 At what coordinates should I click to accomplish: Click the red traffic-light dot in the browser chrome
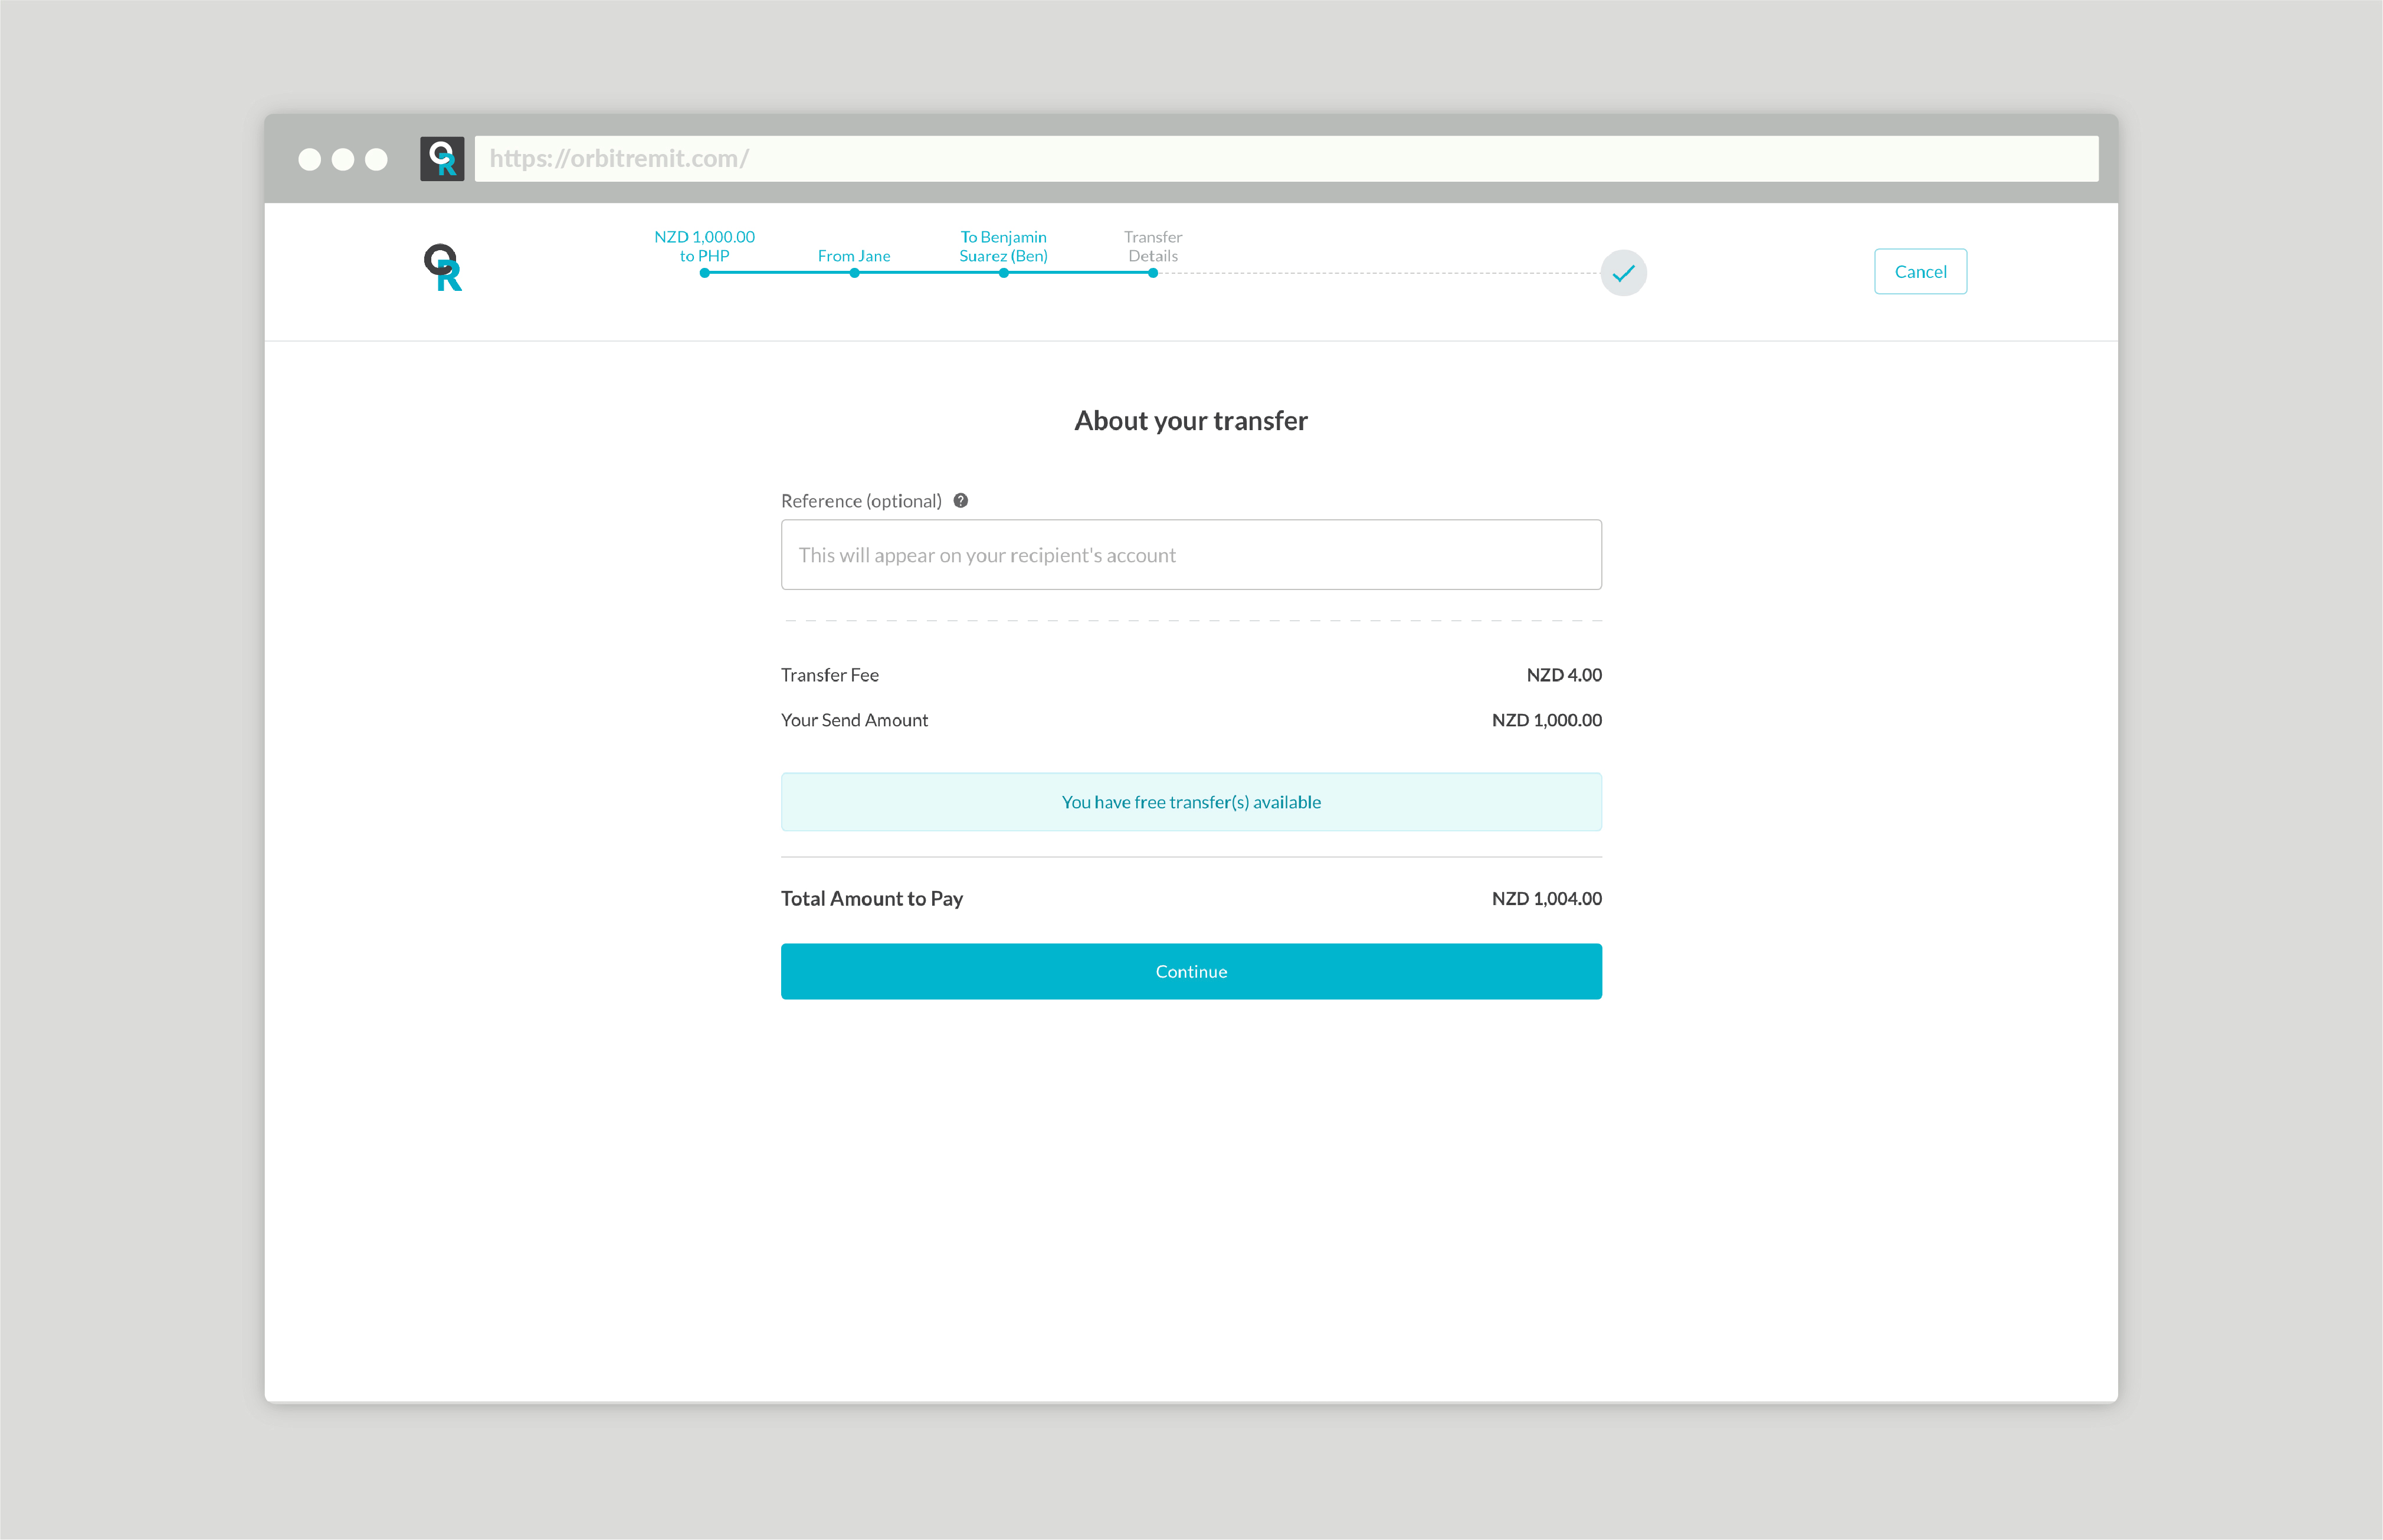click(x=310, y=158)
